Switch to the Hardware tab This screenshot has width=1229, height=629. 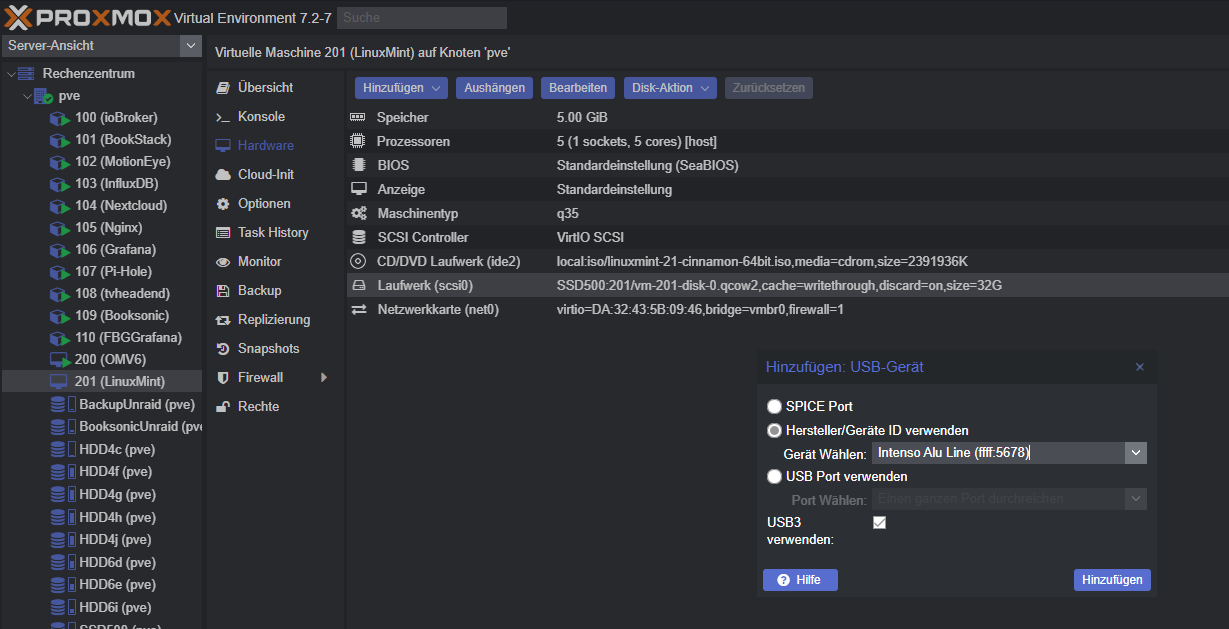tap(265, 146)
